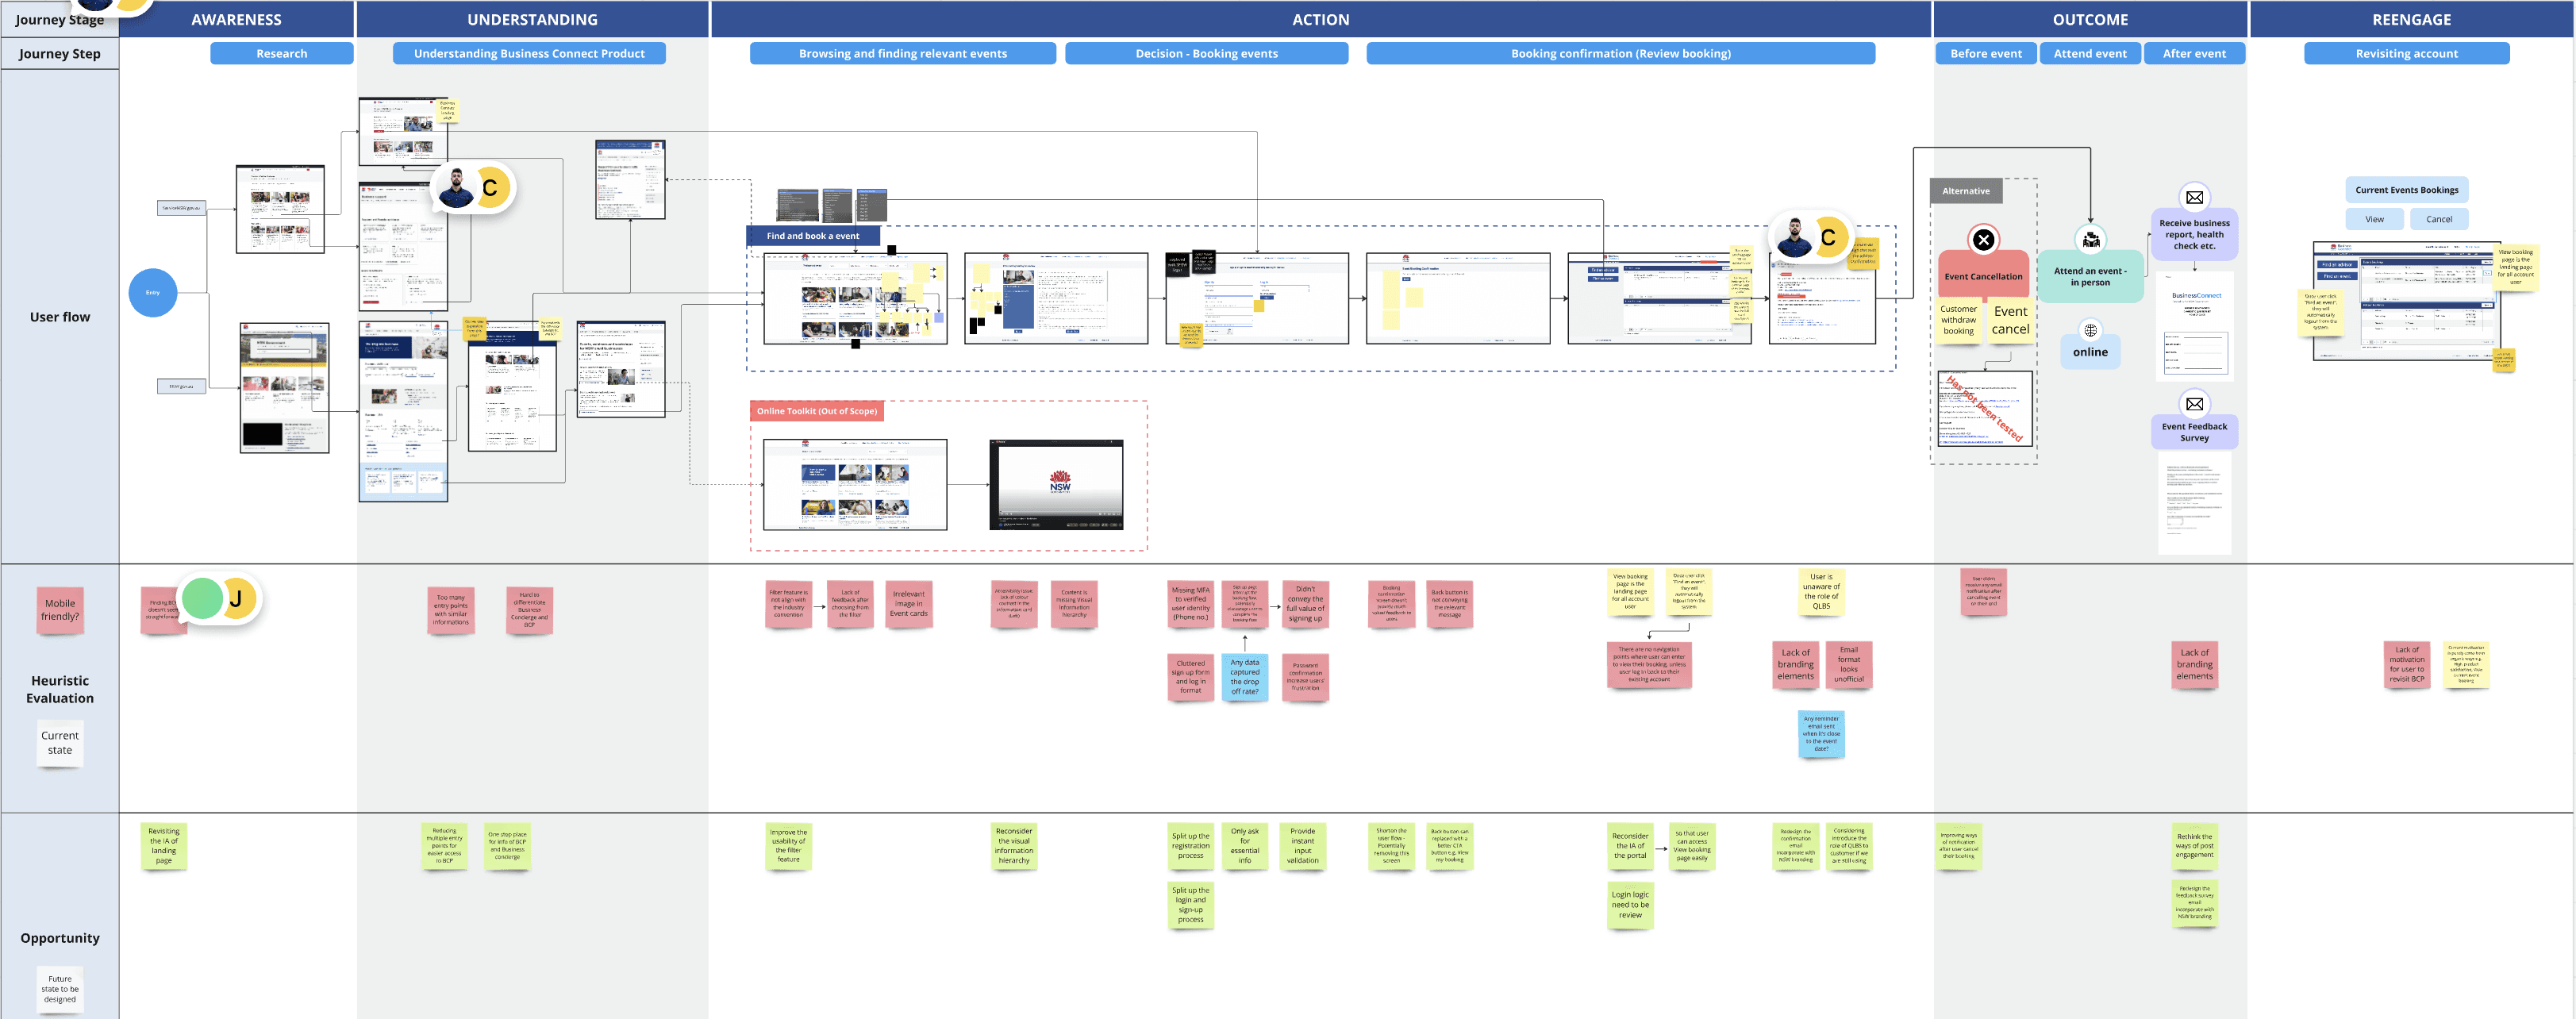
Task: Click the X icon on Event Cancellation
Action: point(1984,240)
